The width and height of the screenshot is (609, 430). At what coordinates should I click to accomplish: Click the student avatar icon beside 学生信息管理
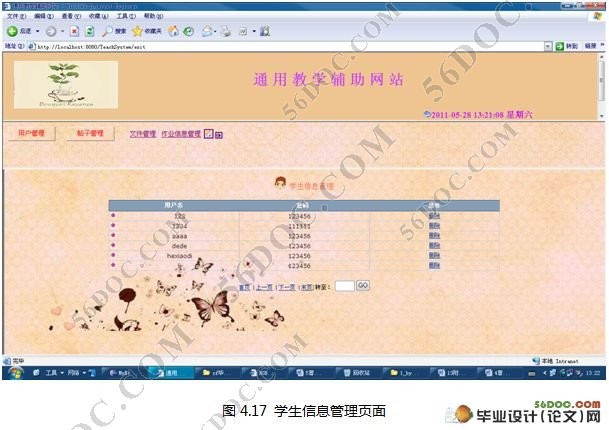point(279,184)
